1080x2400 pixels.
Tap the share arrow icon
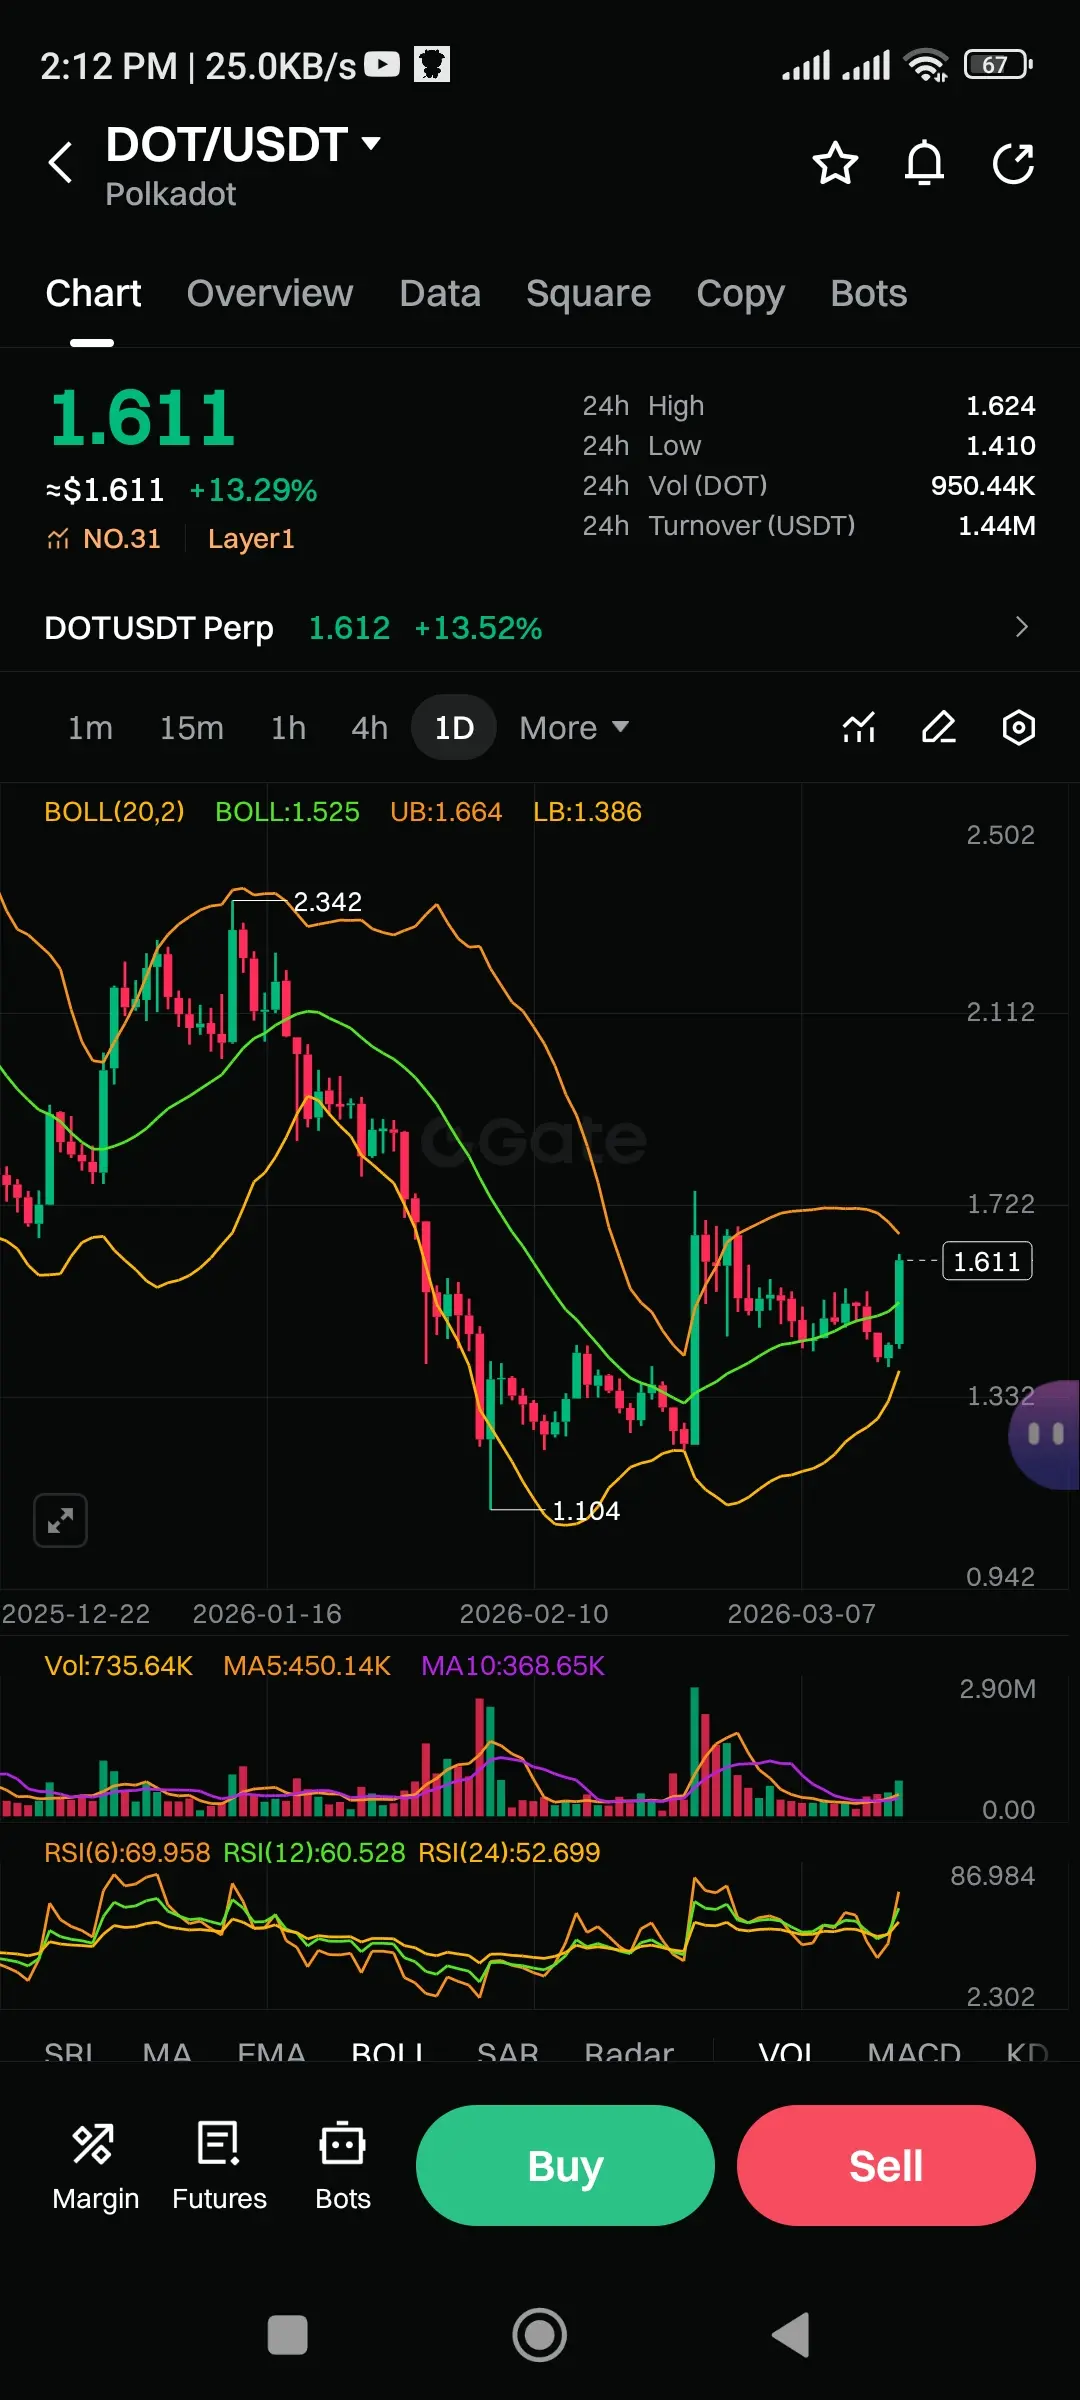click(x=1013, y=163)
